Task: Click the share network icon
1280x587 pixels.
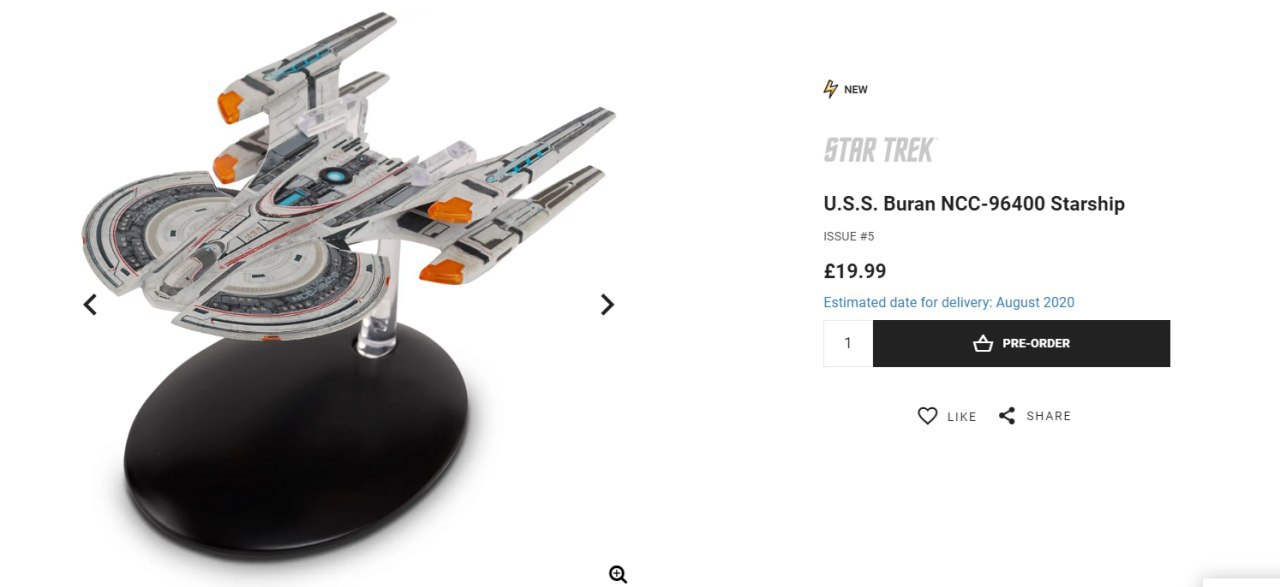Action: click(x=1007, y=416)
